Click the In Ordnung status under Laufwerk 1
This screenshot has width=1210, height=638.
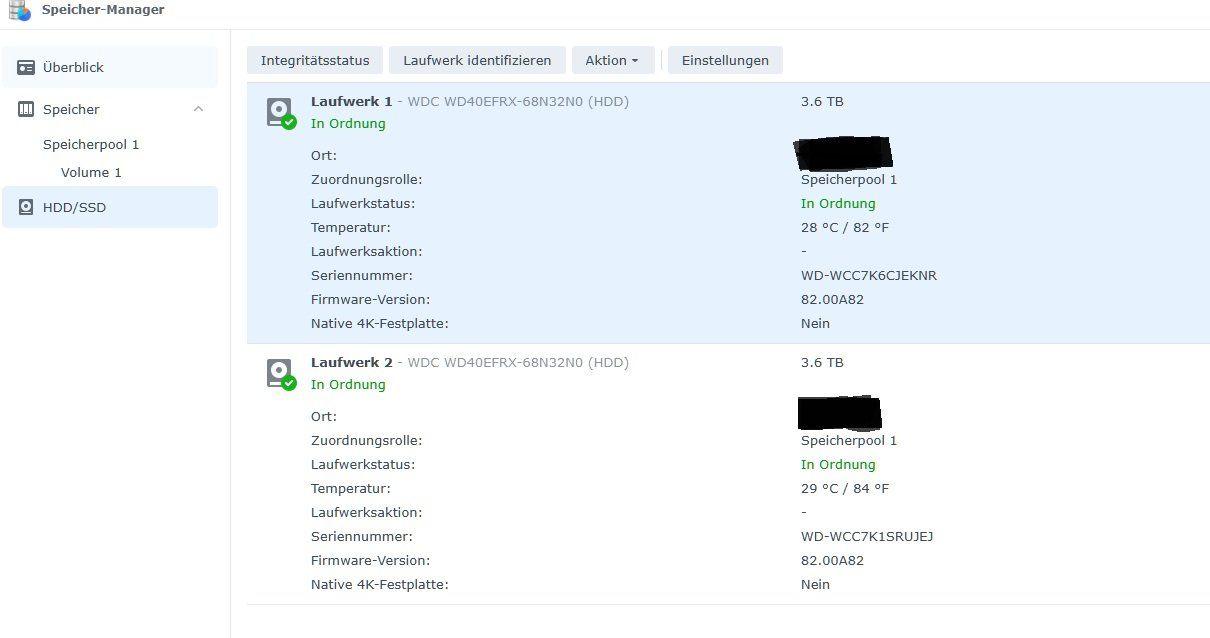(348, 124)
